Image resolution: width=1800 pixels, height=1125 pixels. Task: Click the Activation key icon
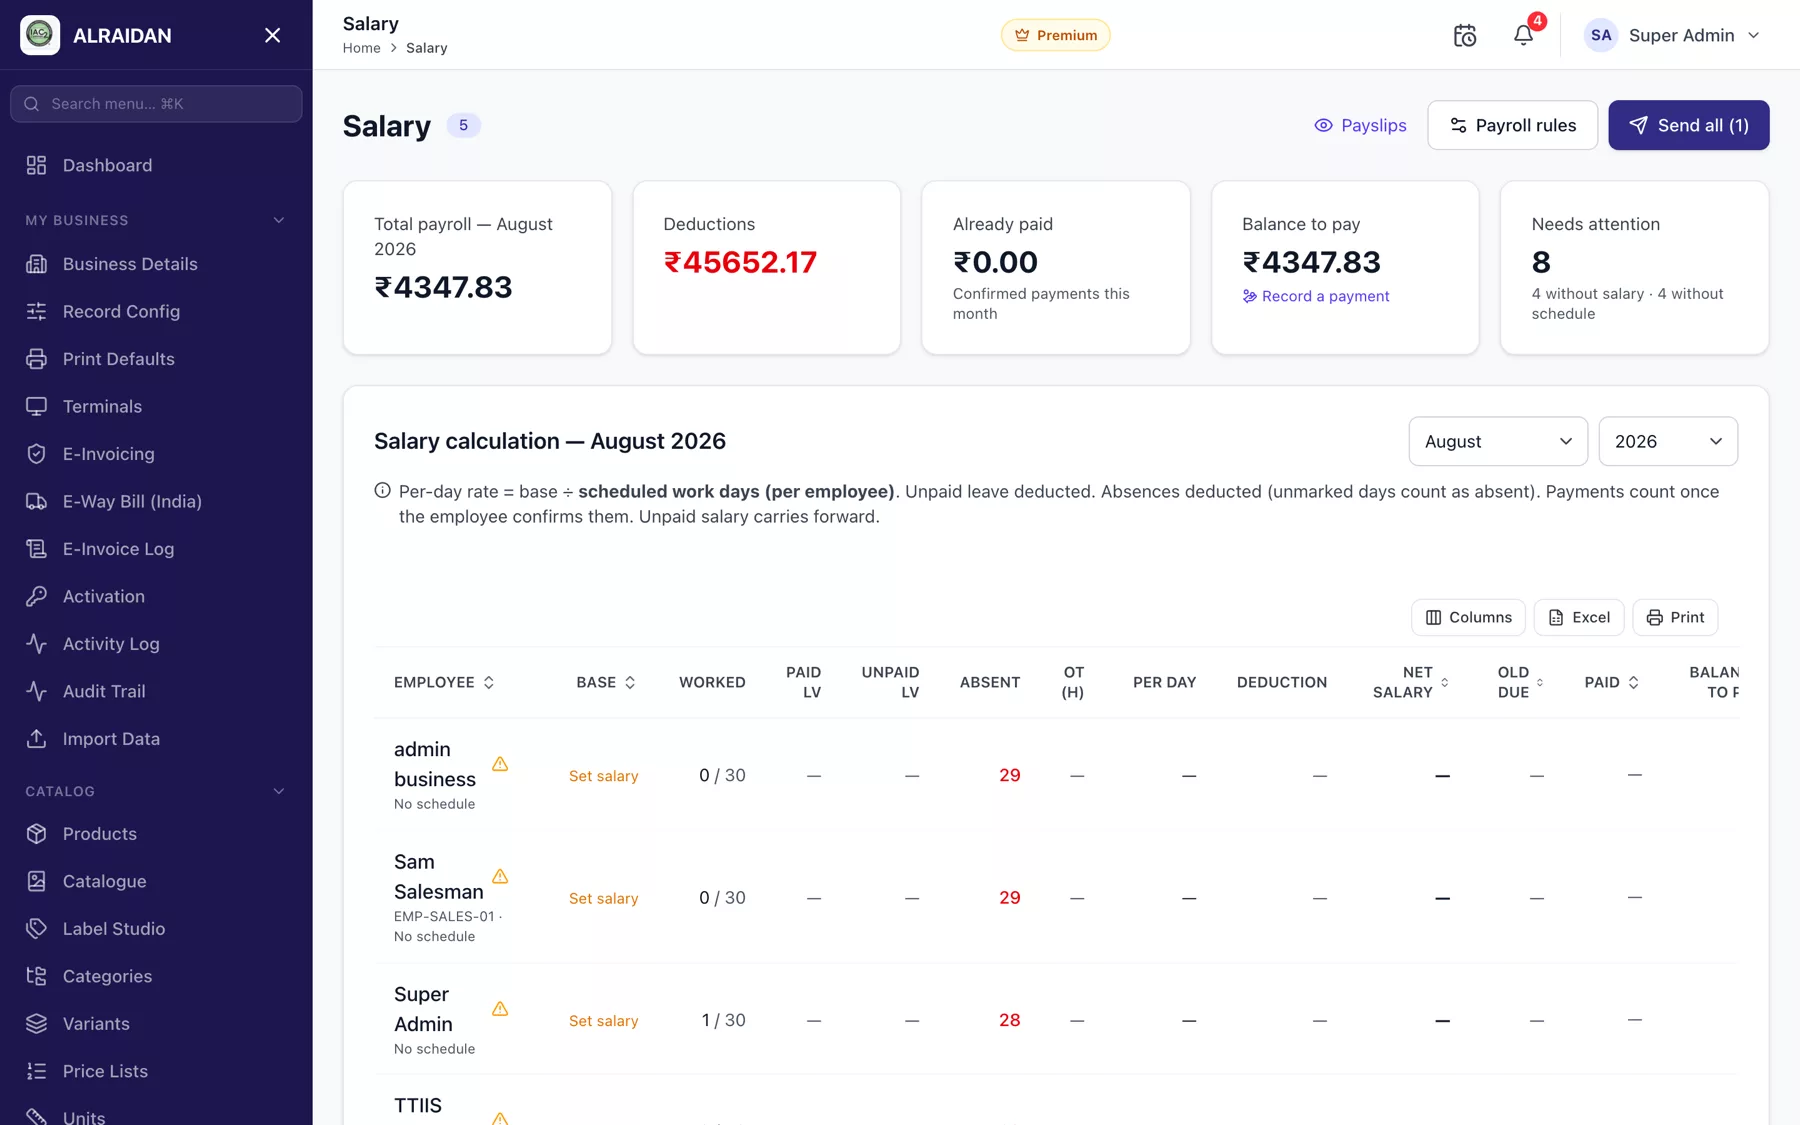[36, 596]
